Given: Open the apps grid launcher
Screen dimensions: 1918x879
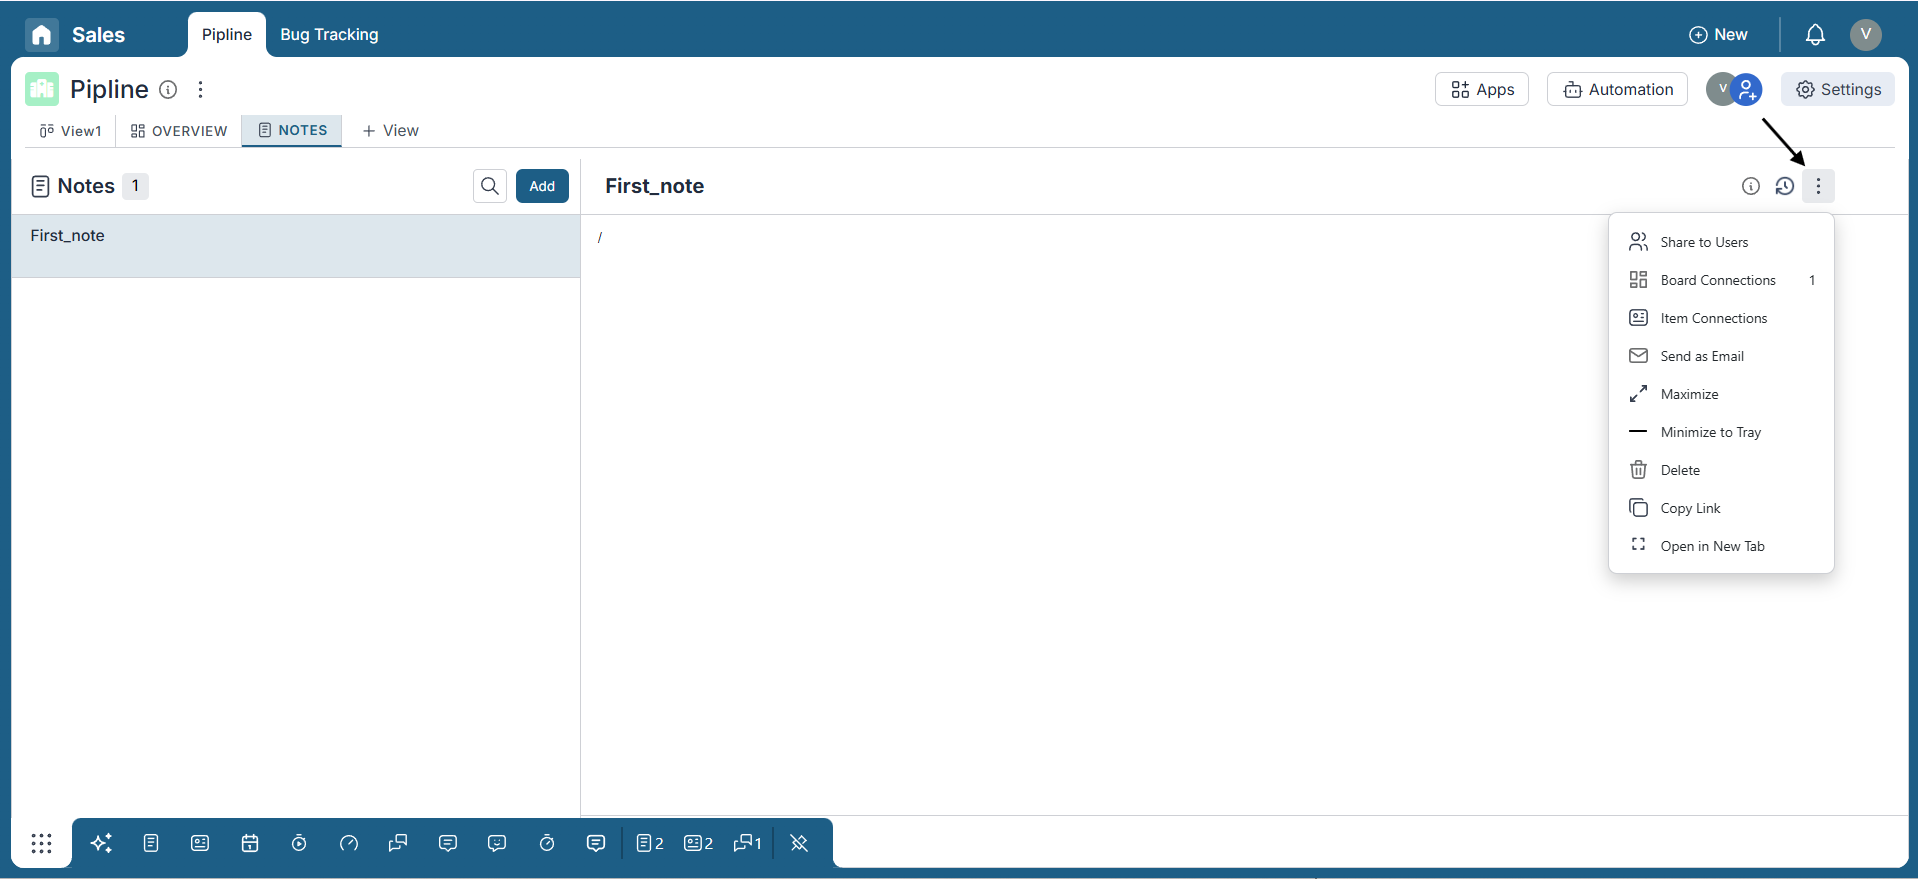Looking at the screenshot, I should click(x=41, y=843).
